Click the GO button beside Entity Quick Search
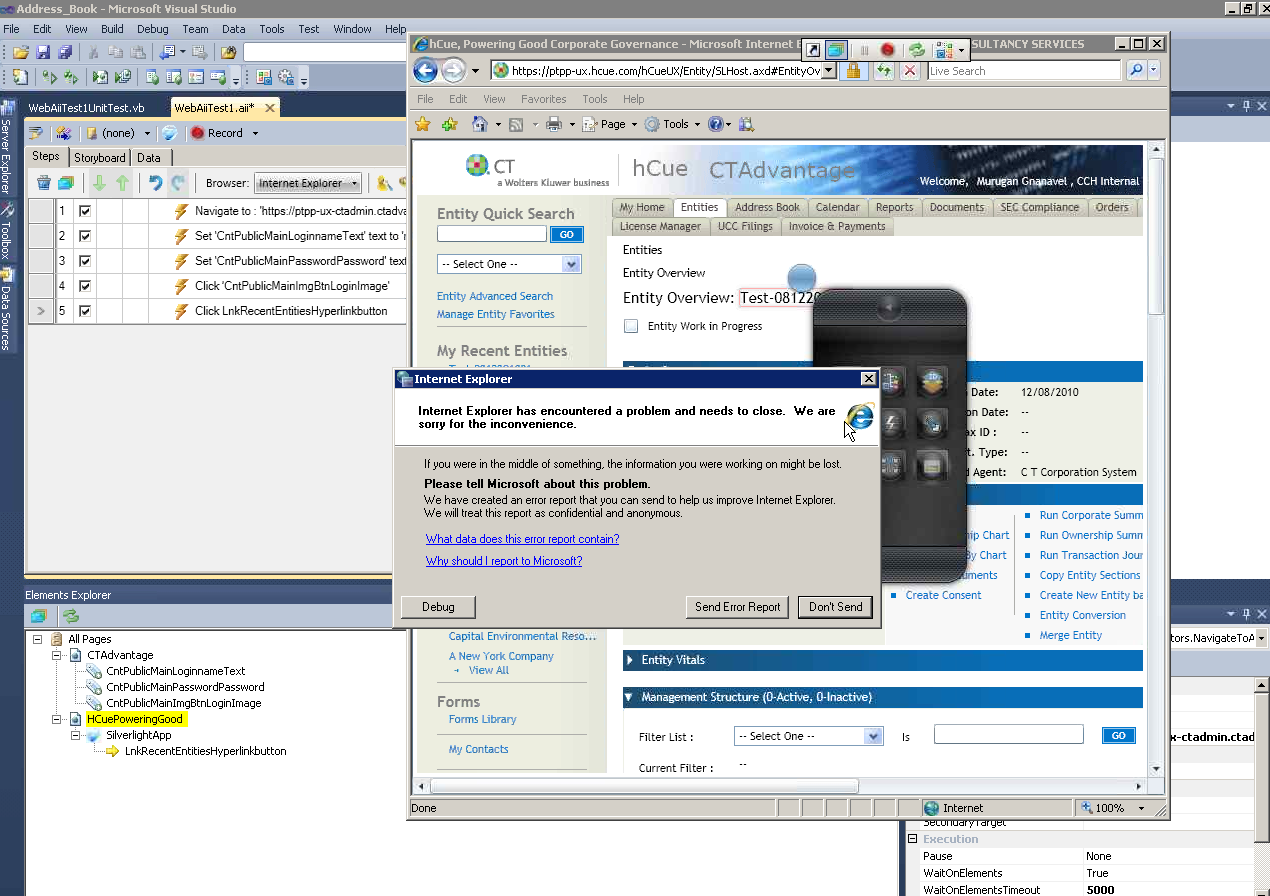 (x=566, y=234)
